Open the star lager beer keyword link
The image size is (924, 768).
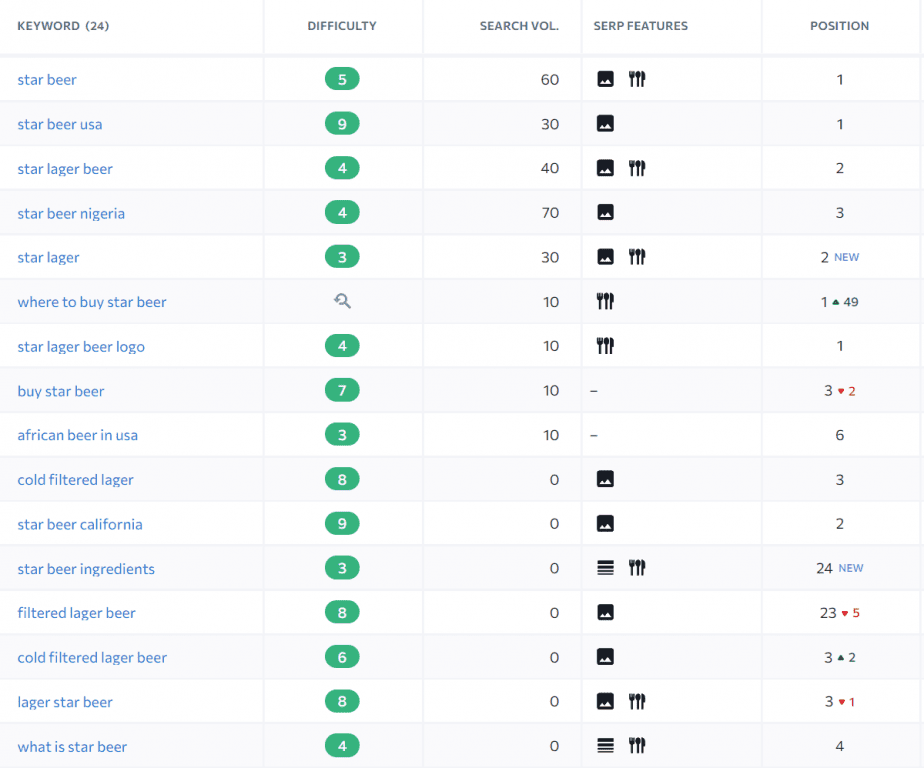point(65,169)
